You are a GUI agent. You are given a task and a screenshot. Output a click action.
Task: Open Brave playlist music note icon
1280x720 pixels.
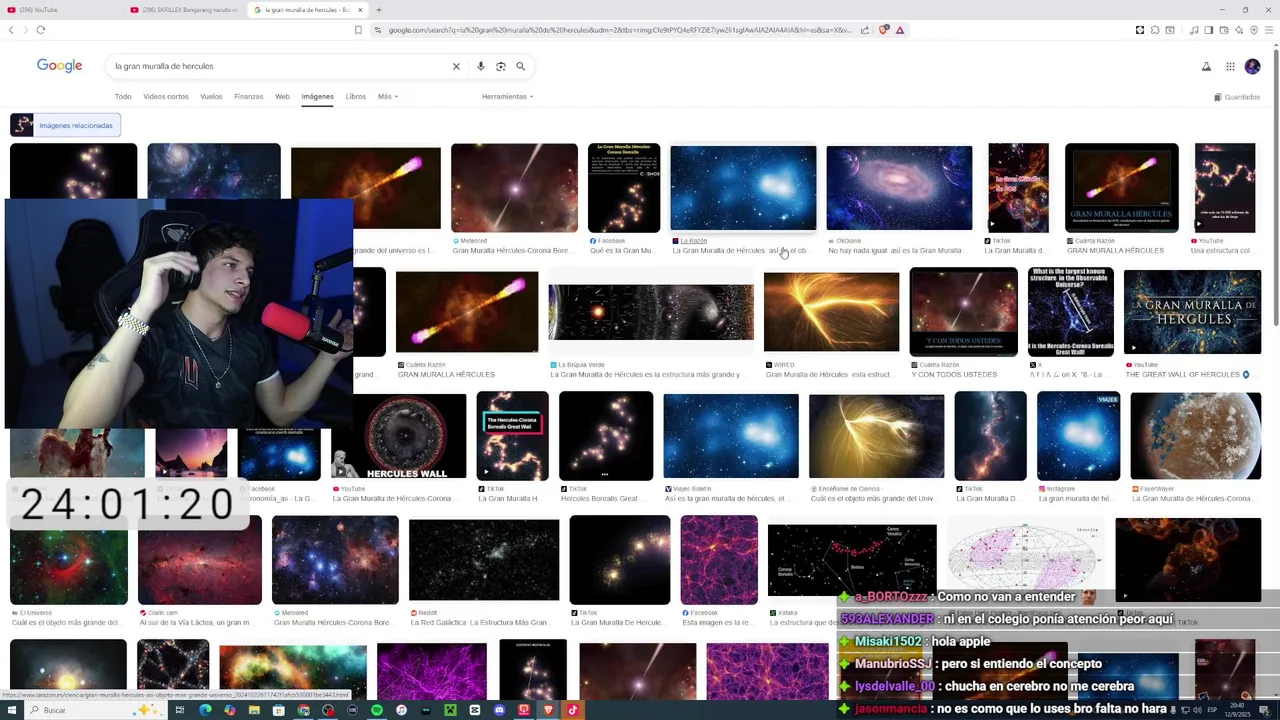click(x=1193, y=30)
